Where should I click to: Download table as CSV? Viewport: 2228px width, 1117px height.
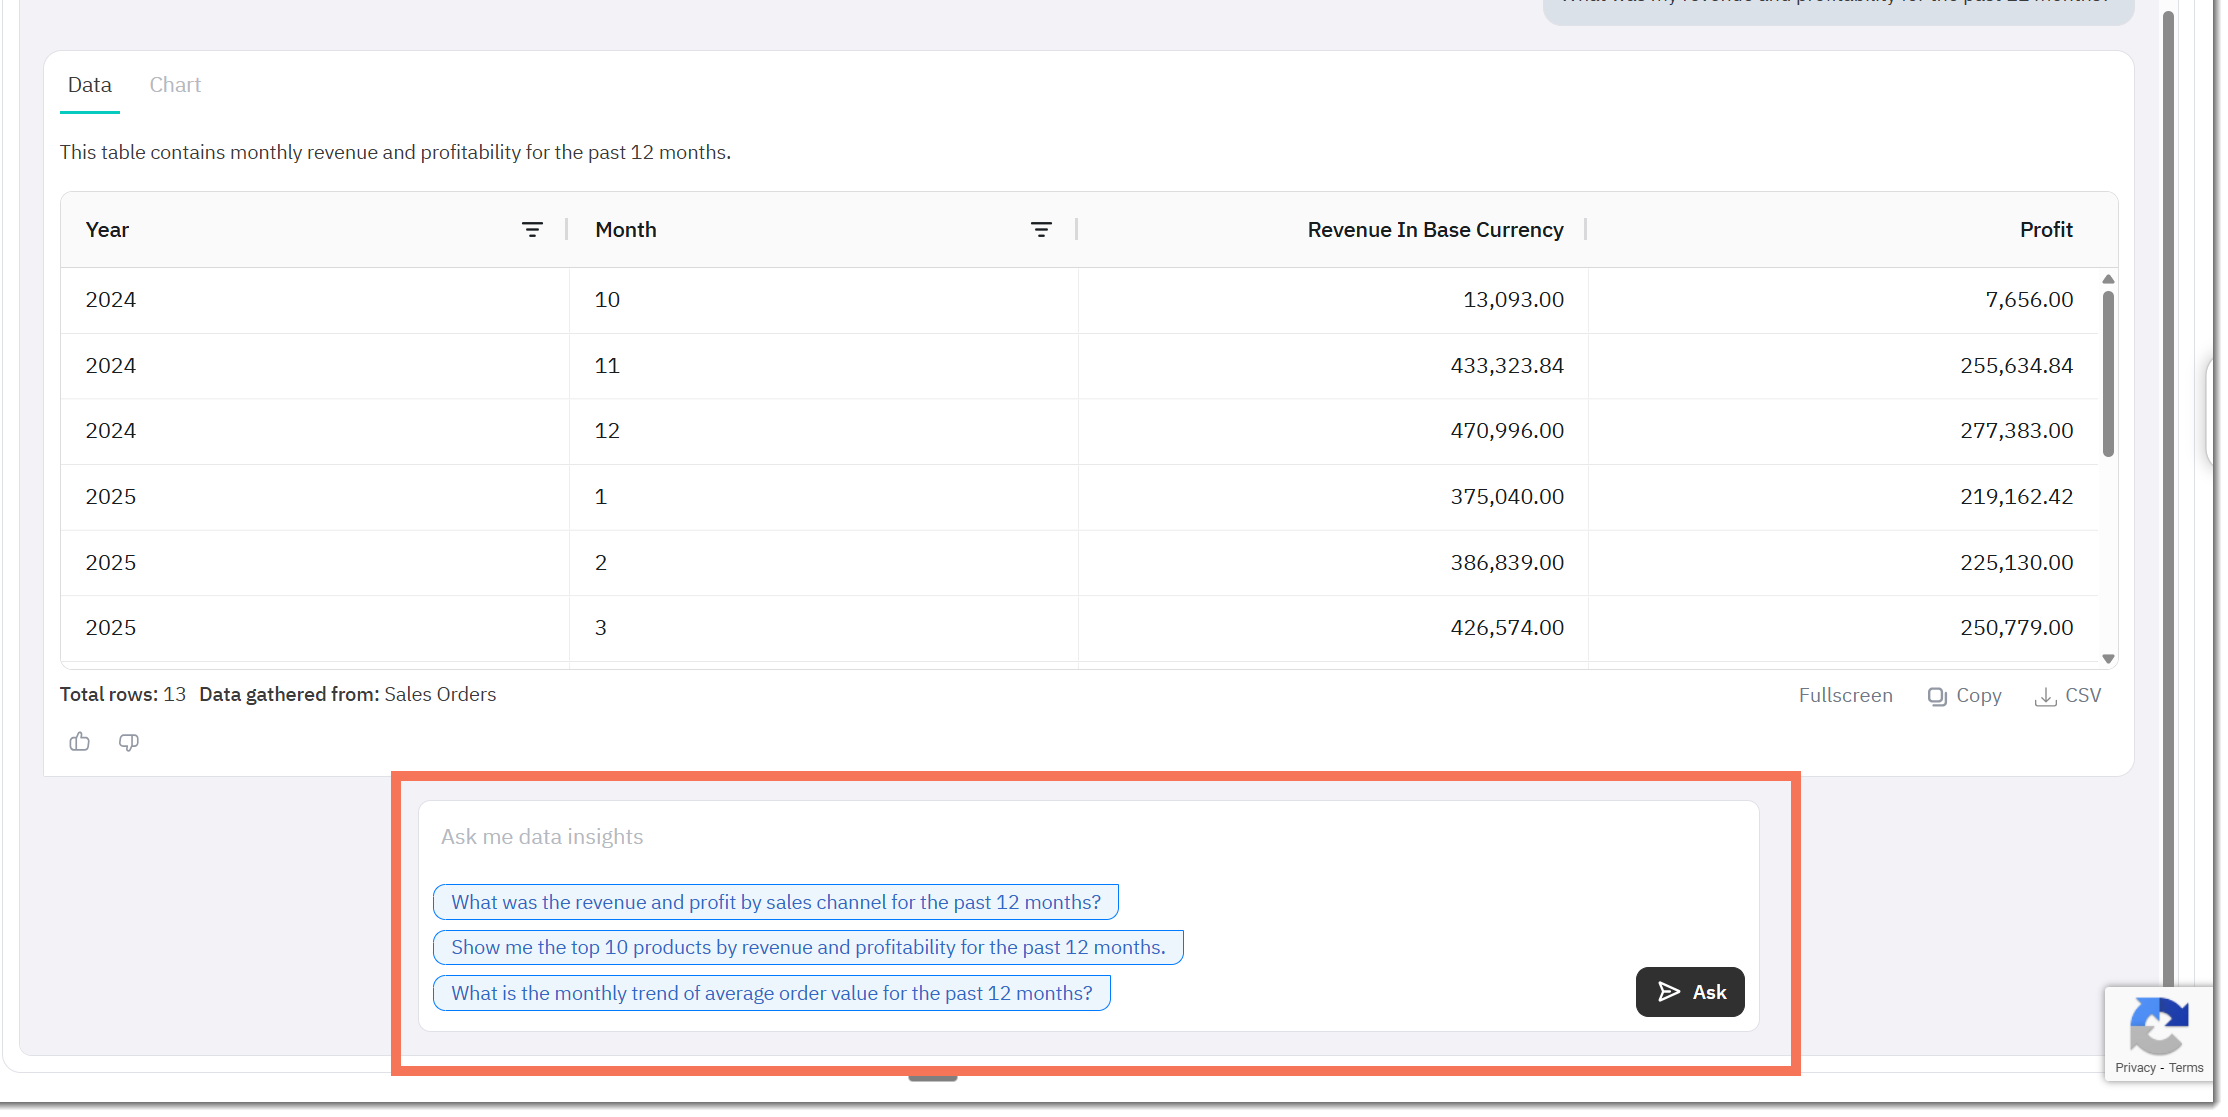tap(2070, 697)
